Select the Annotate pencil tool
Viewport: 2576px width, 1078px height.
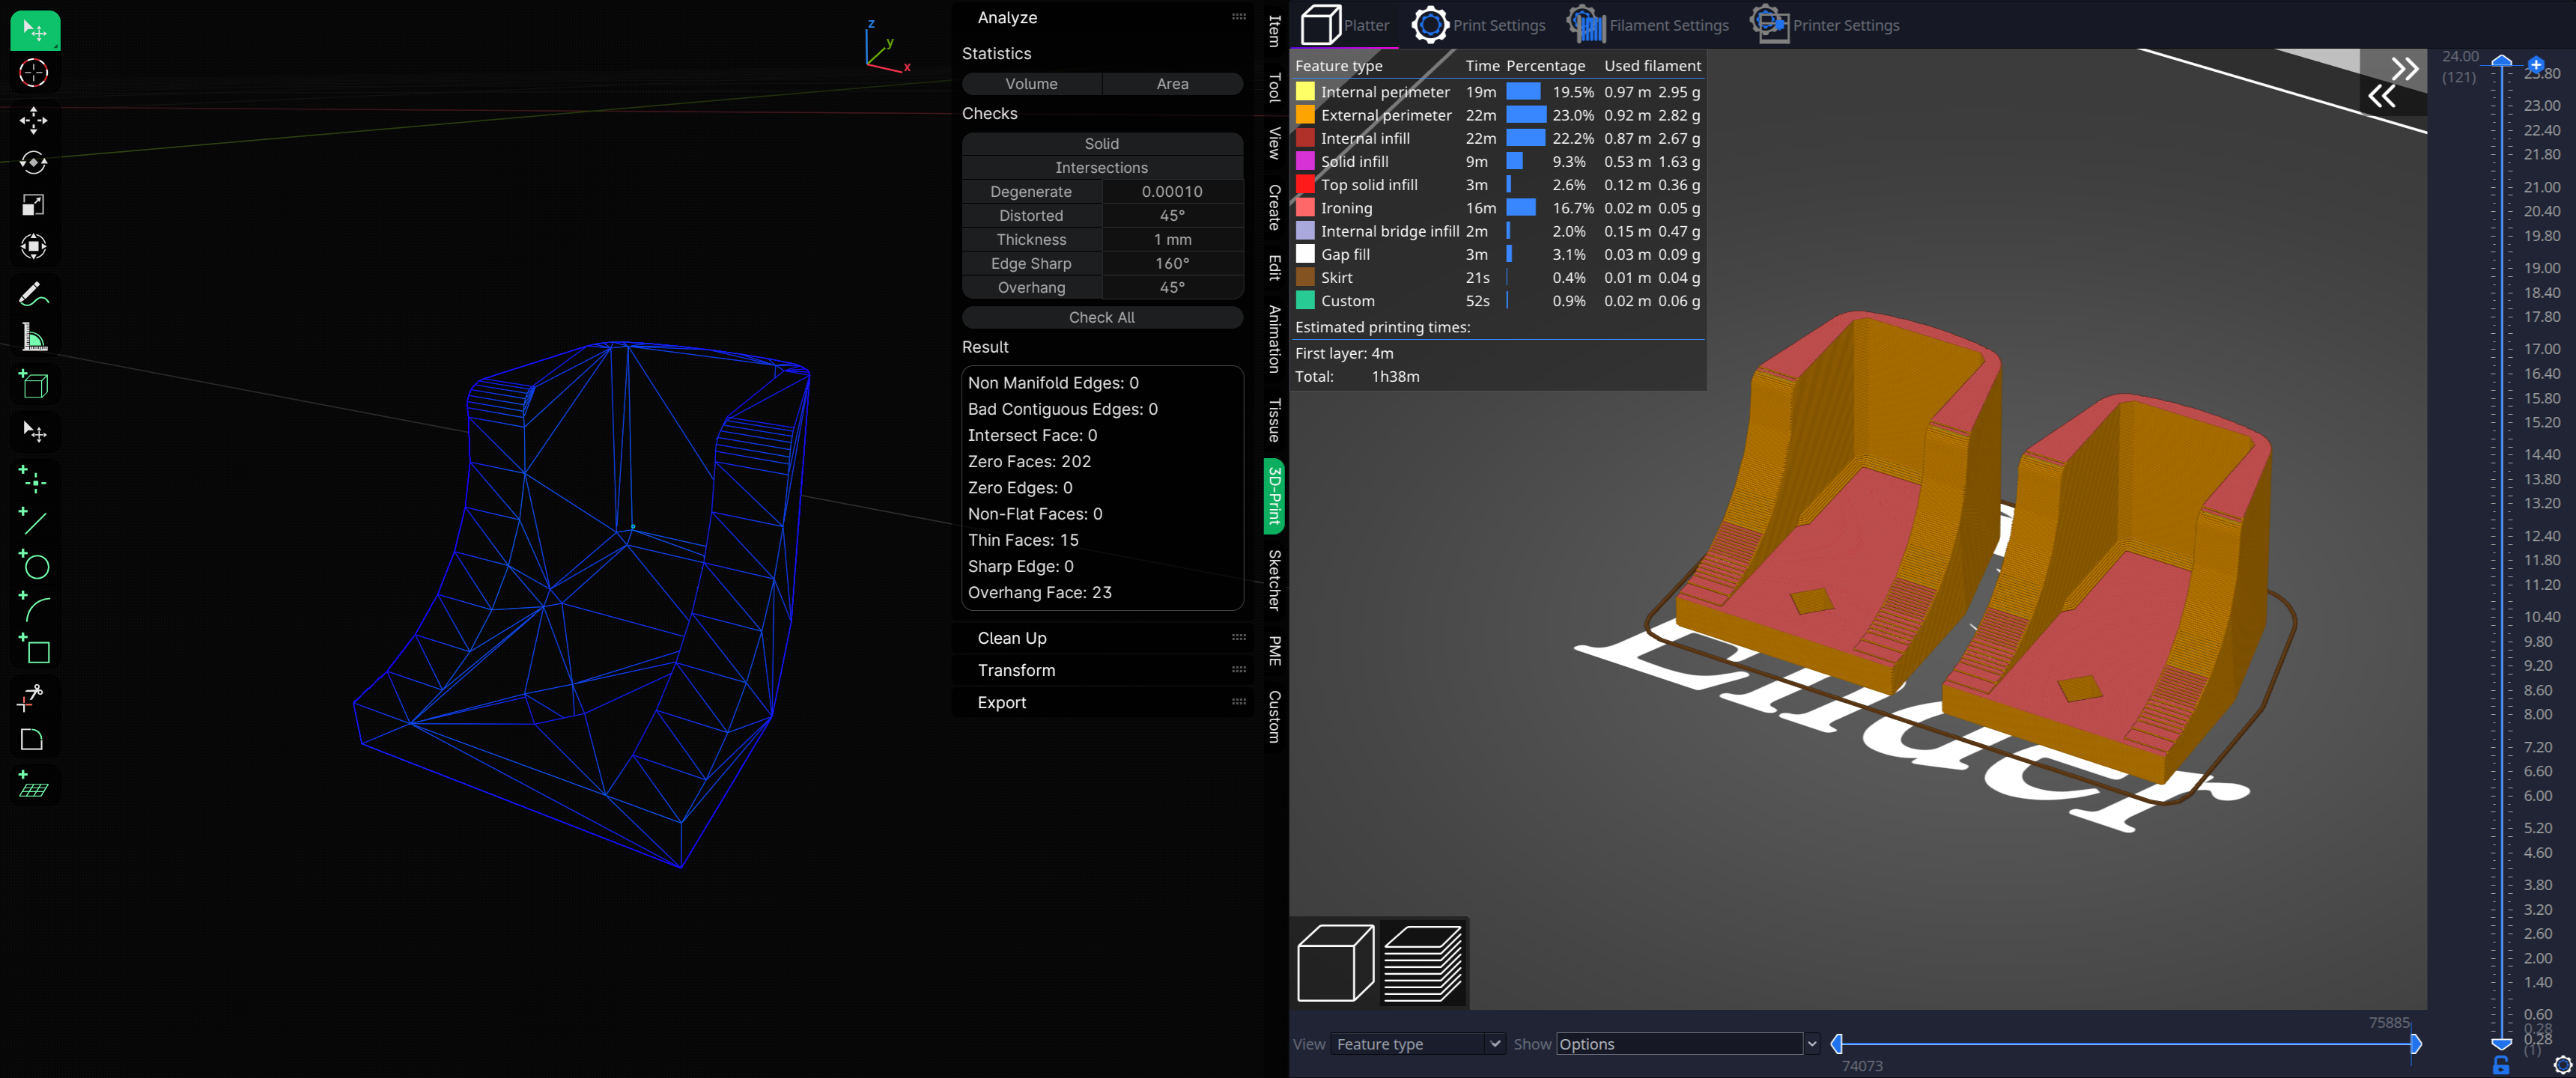[34, 295]
